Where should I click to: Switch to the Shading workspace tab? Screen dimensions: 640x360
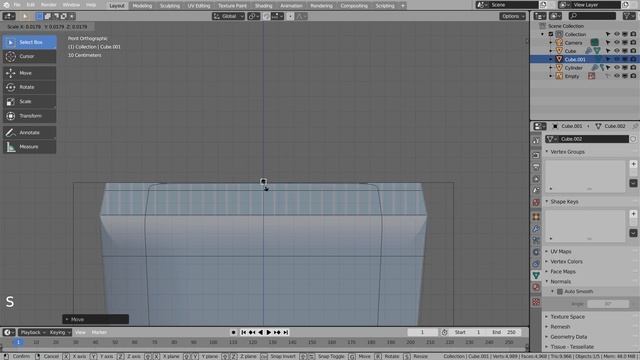click(263, 6)
